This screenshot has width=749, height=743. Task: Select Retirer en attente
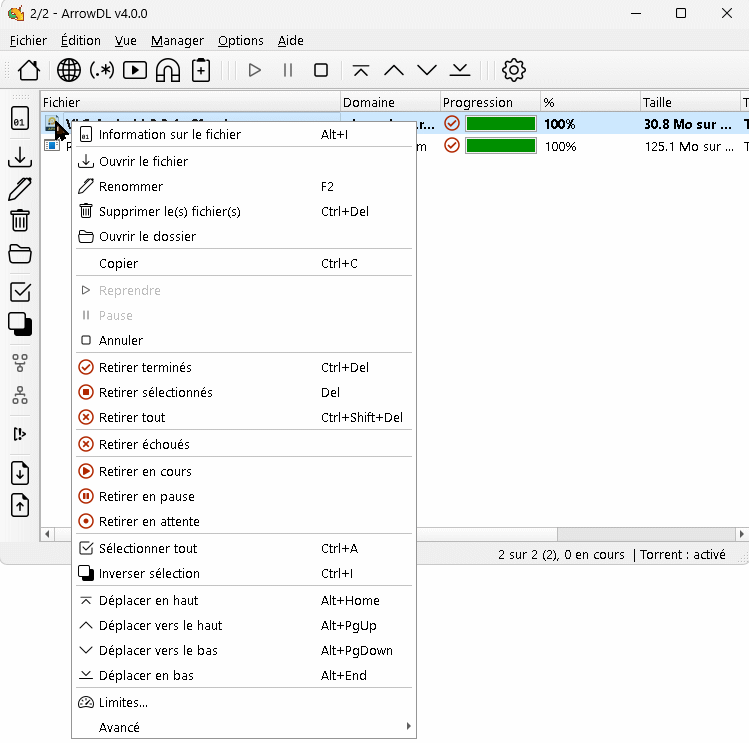(244, 521)
